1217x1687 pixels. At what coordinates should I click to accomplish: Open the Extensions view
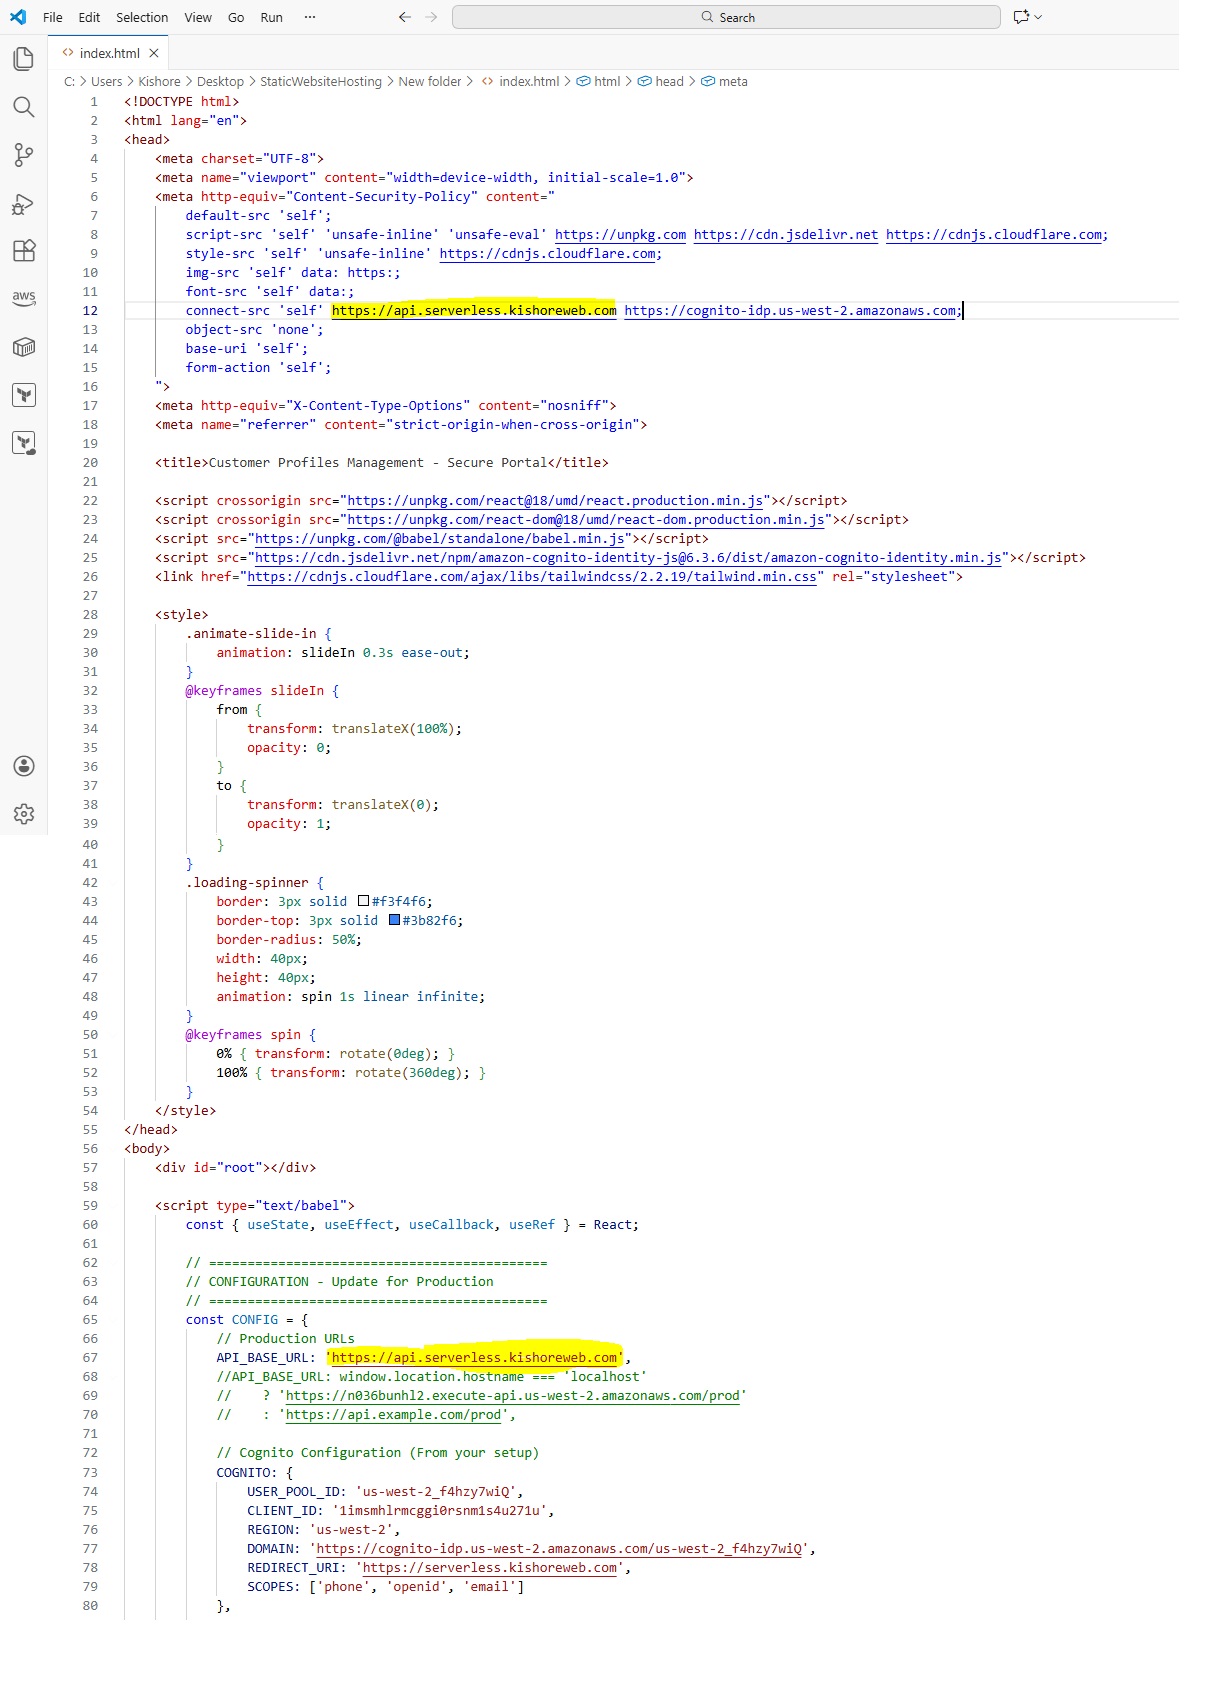pos(24,251)
